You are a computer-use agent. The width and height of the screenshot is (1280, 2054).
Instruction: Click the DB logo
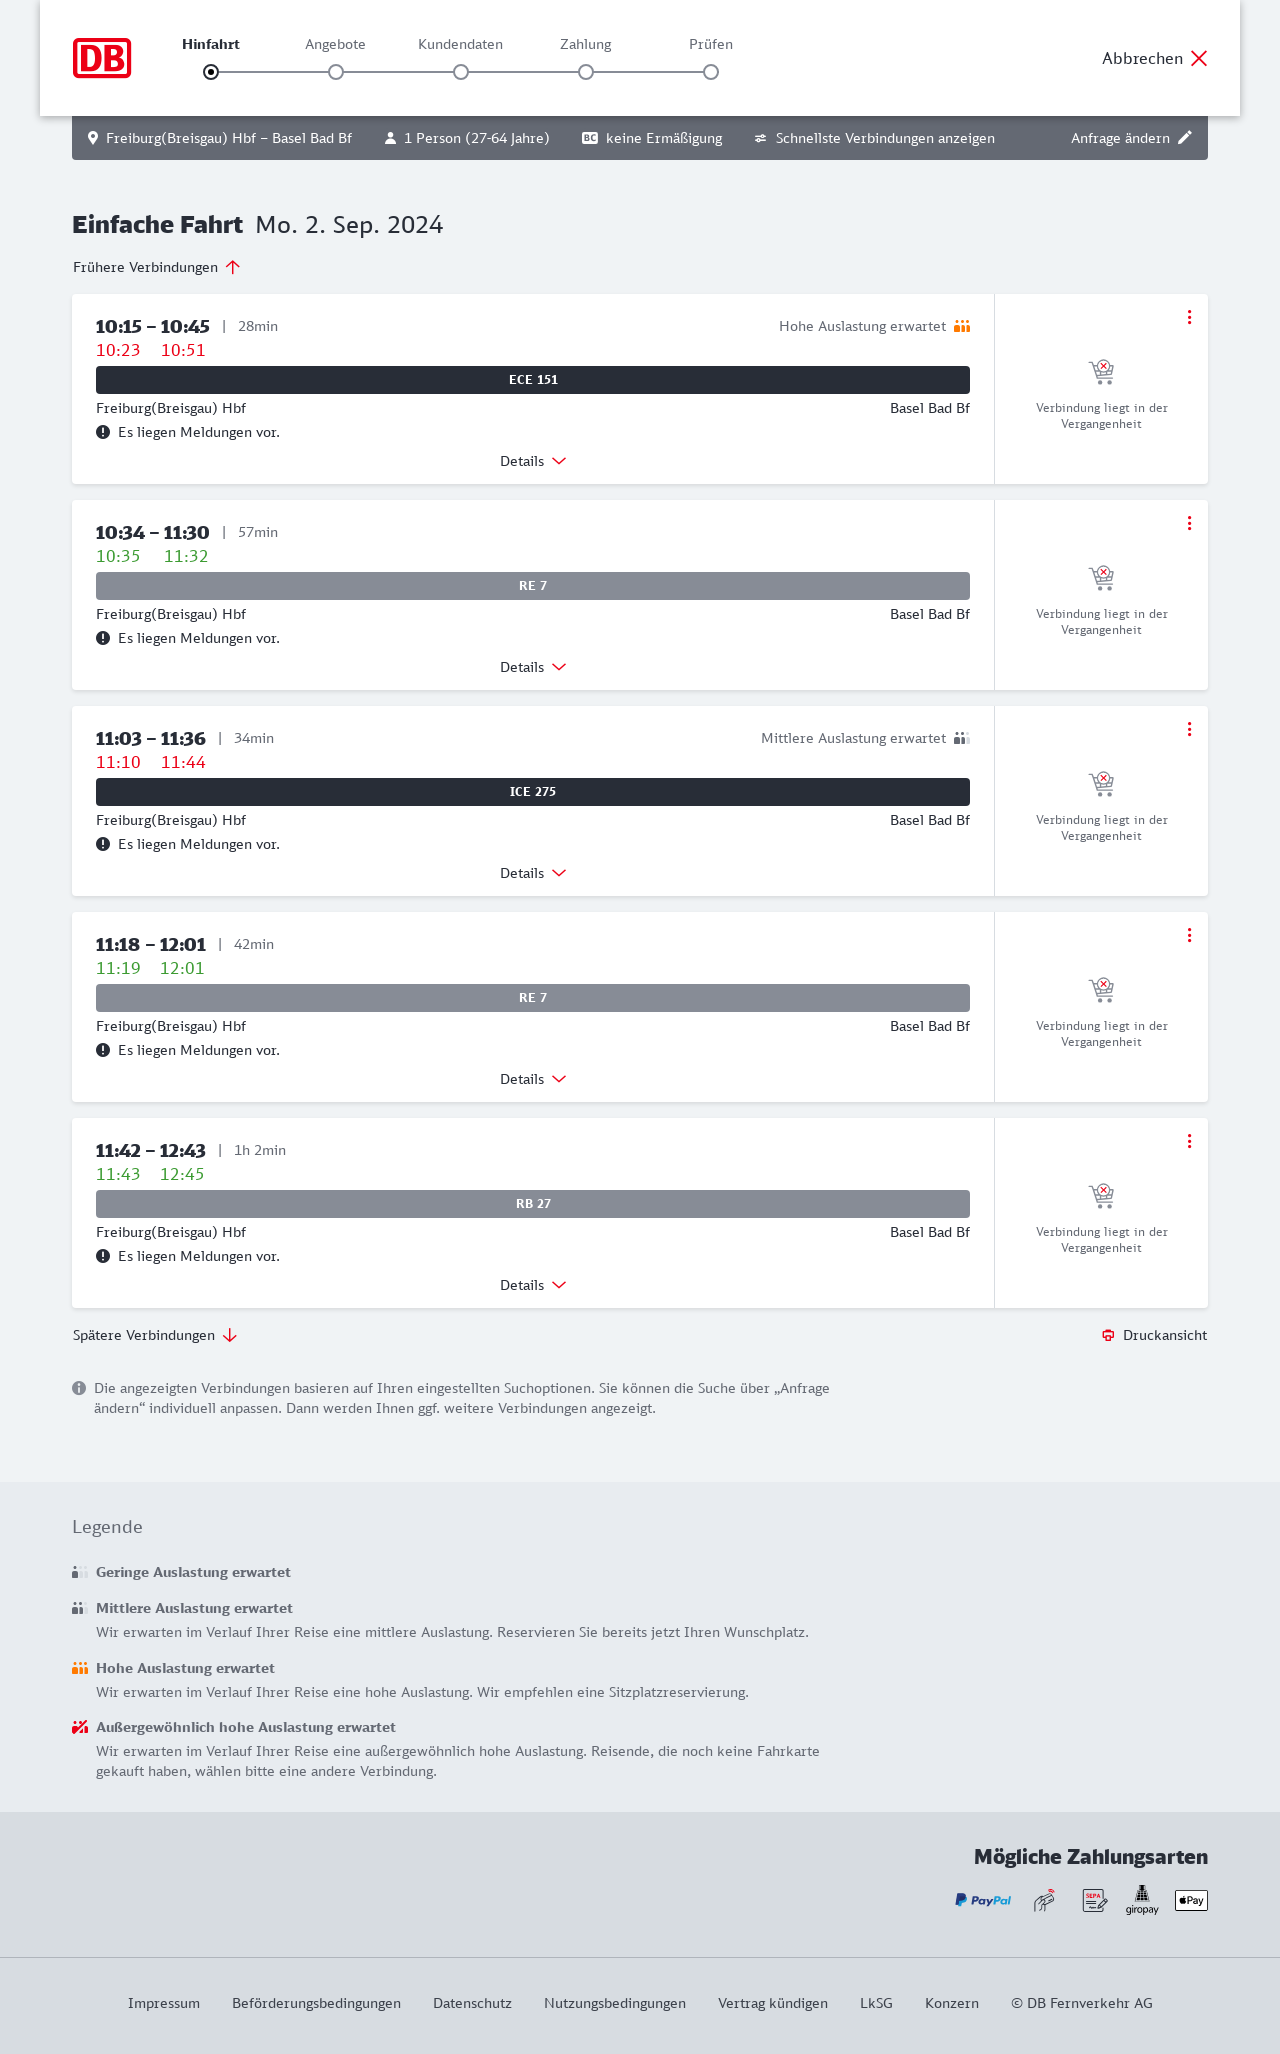[x=102, y=58]
